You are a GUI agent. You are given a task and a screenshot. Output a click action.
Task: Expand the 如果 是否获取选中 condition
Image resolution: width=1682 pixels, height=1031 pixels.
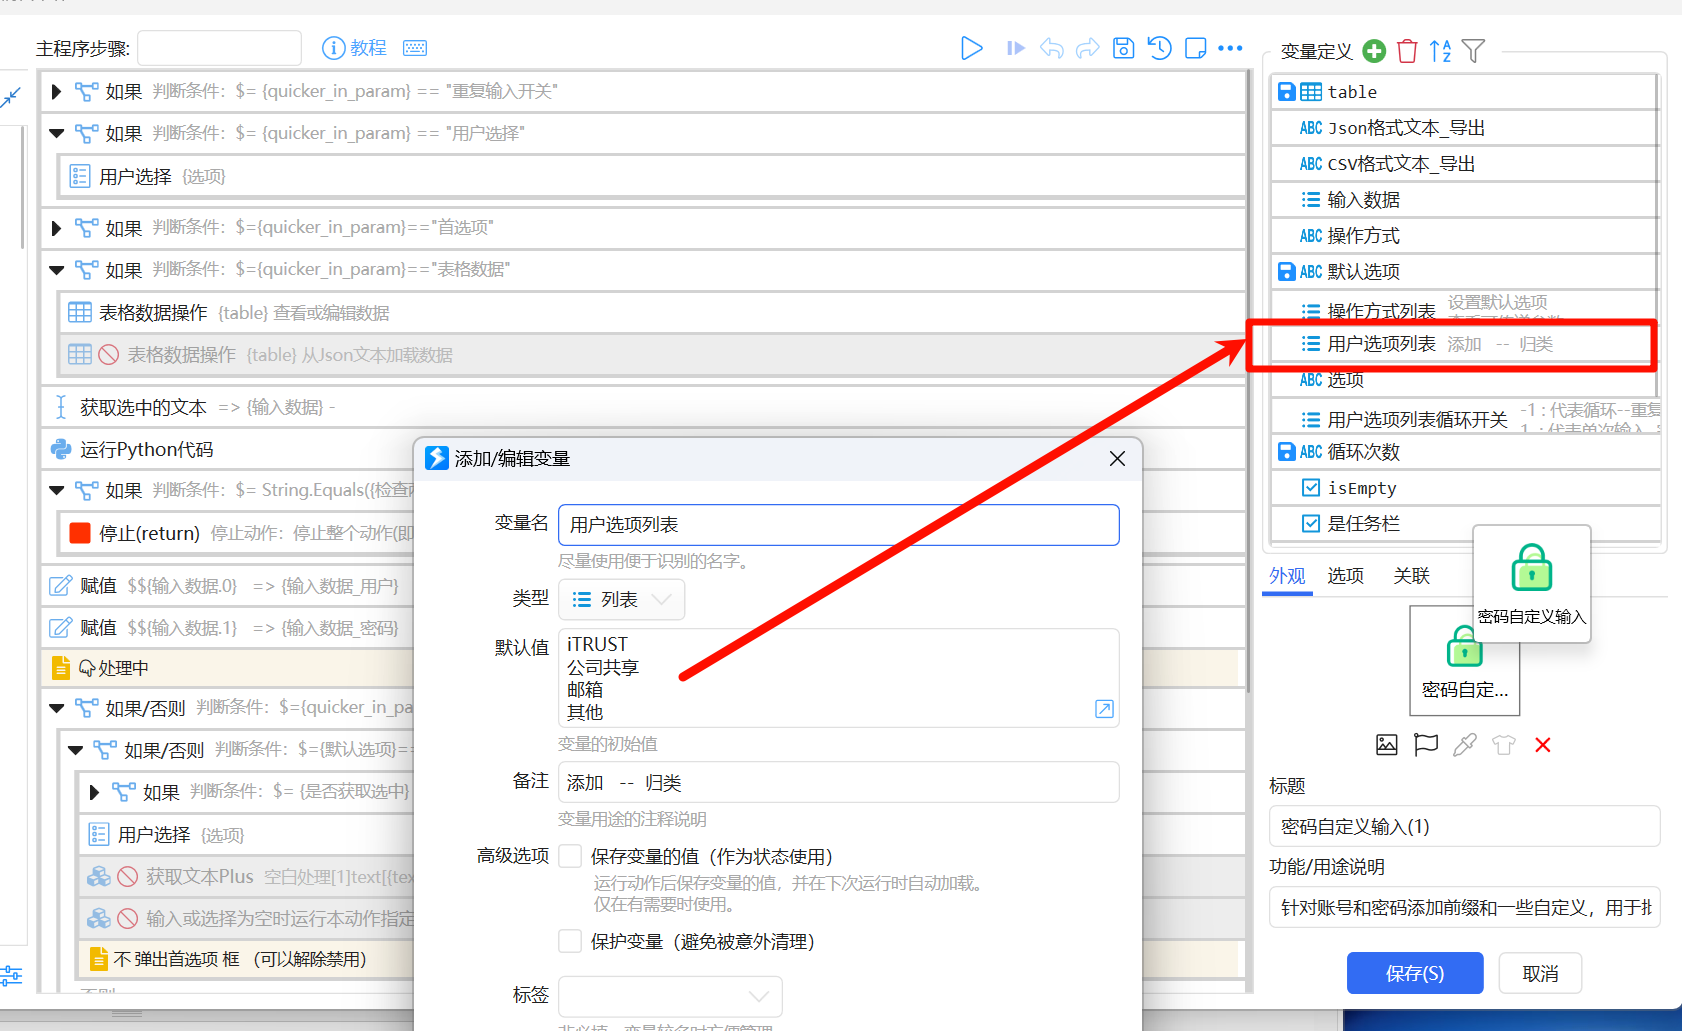pyautogui.click(x=95, y=792)
